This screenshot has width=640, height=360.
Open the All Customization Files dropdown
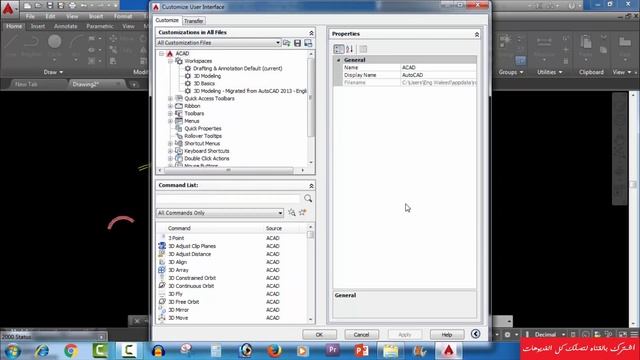point(218,43)
